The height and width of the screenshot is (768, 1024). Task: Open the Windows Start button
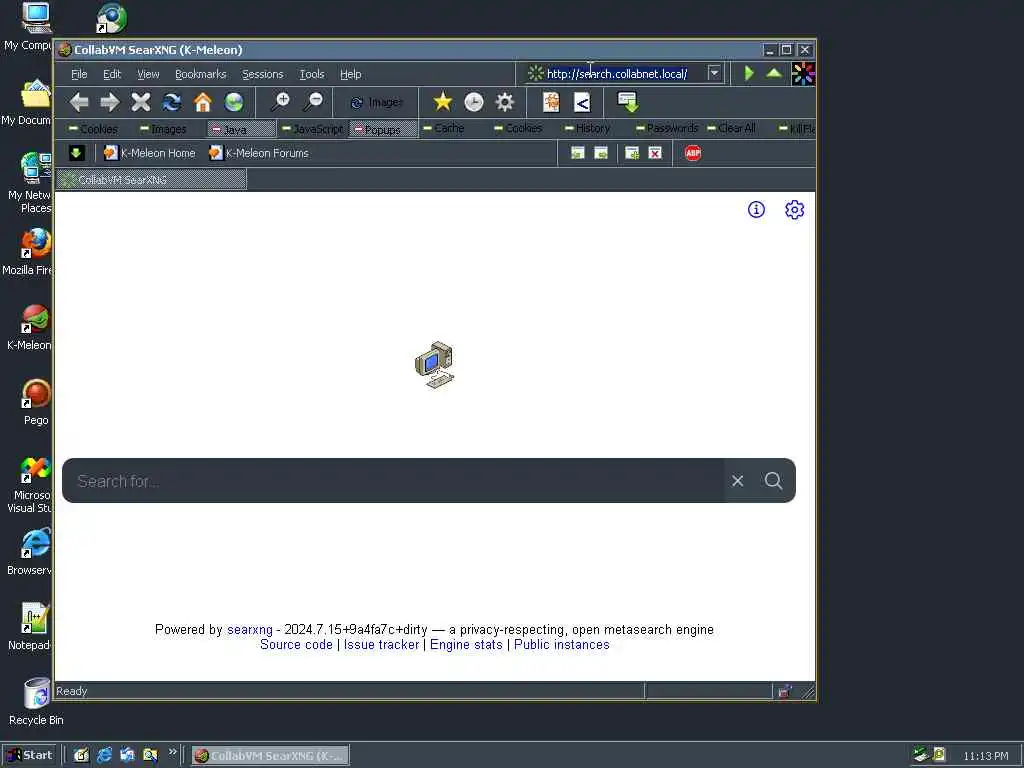tap(31, 755)
